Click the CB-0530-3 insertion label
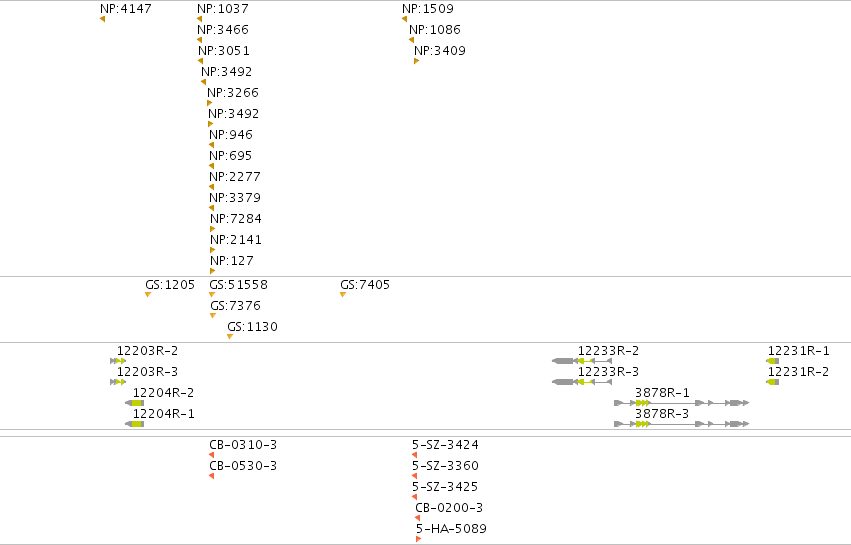The height and width of the screenshot is (545, 851). tap(243, 466)
